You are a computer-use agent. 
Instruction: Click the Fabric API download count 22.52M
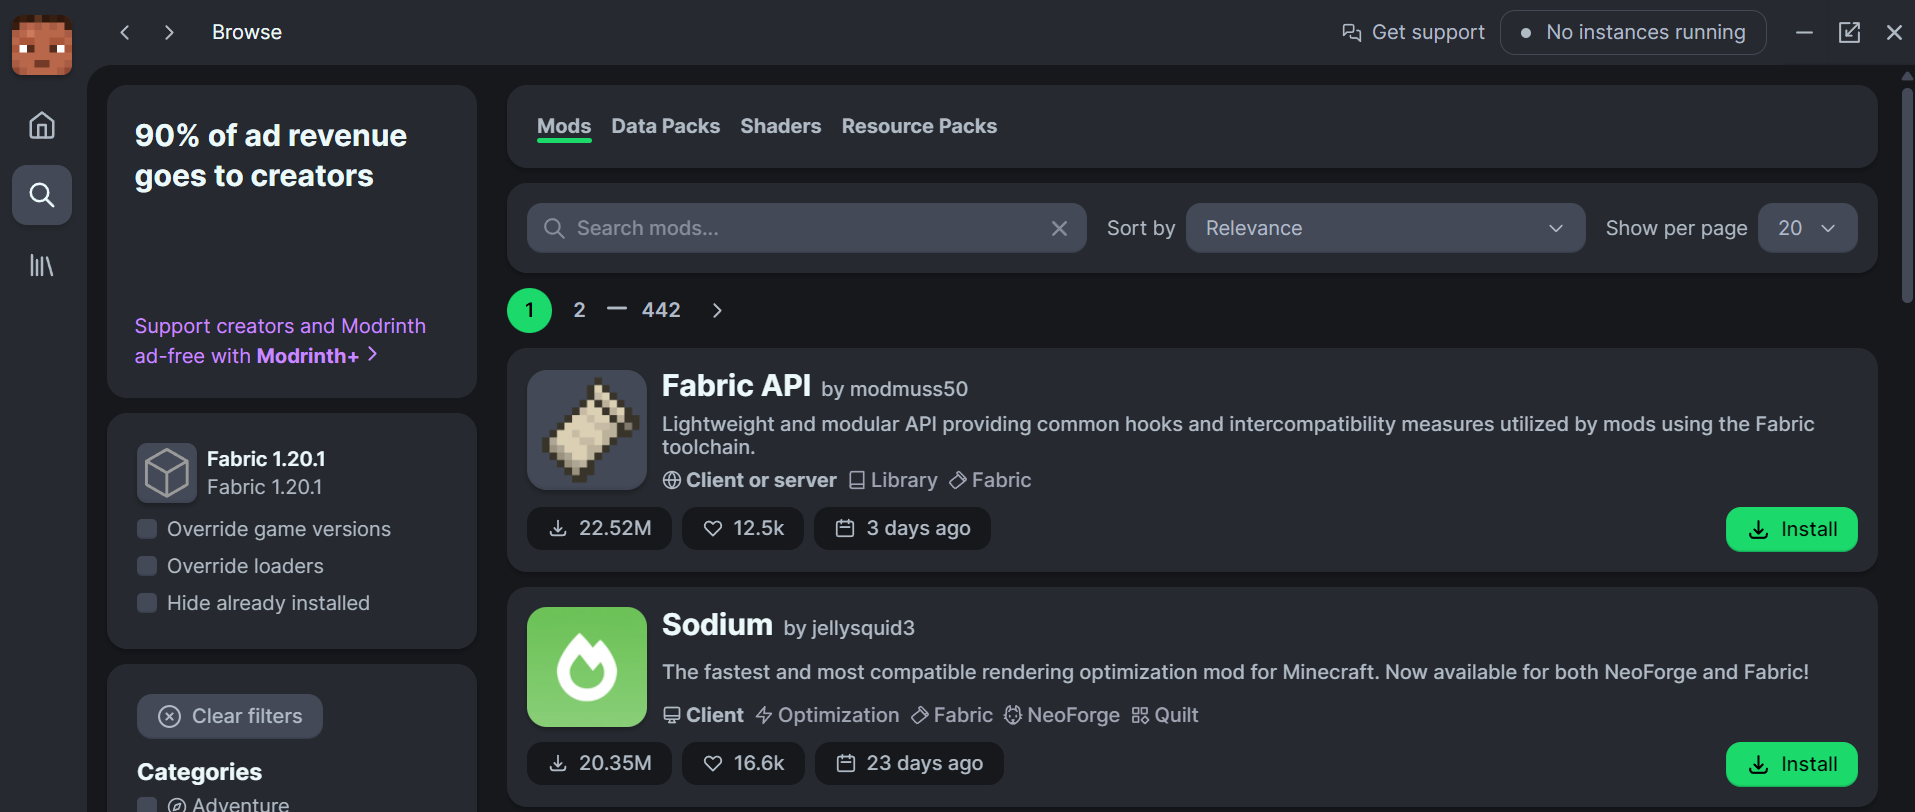[x=599, y=528]
